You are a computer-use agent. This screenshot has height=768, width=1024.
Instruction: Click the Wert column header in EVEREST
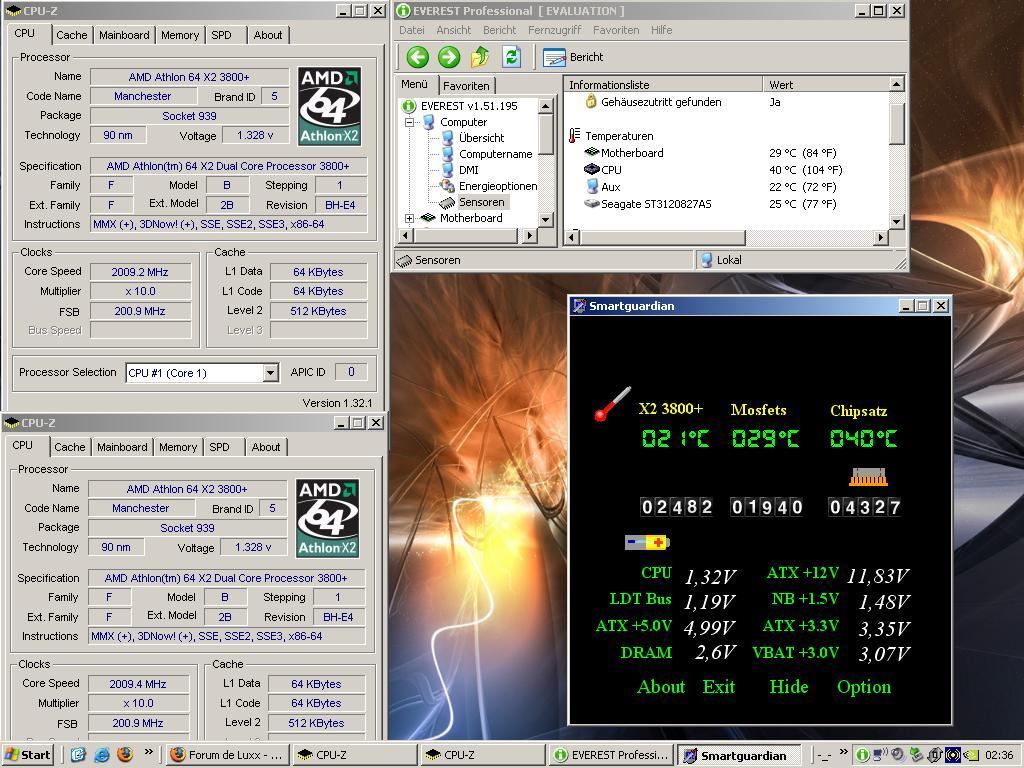point(826,84)
